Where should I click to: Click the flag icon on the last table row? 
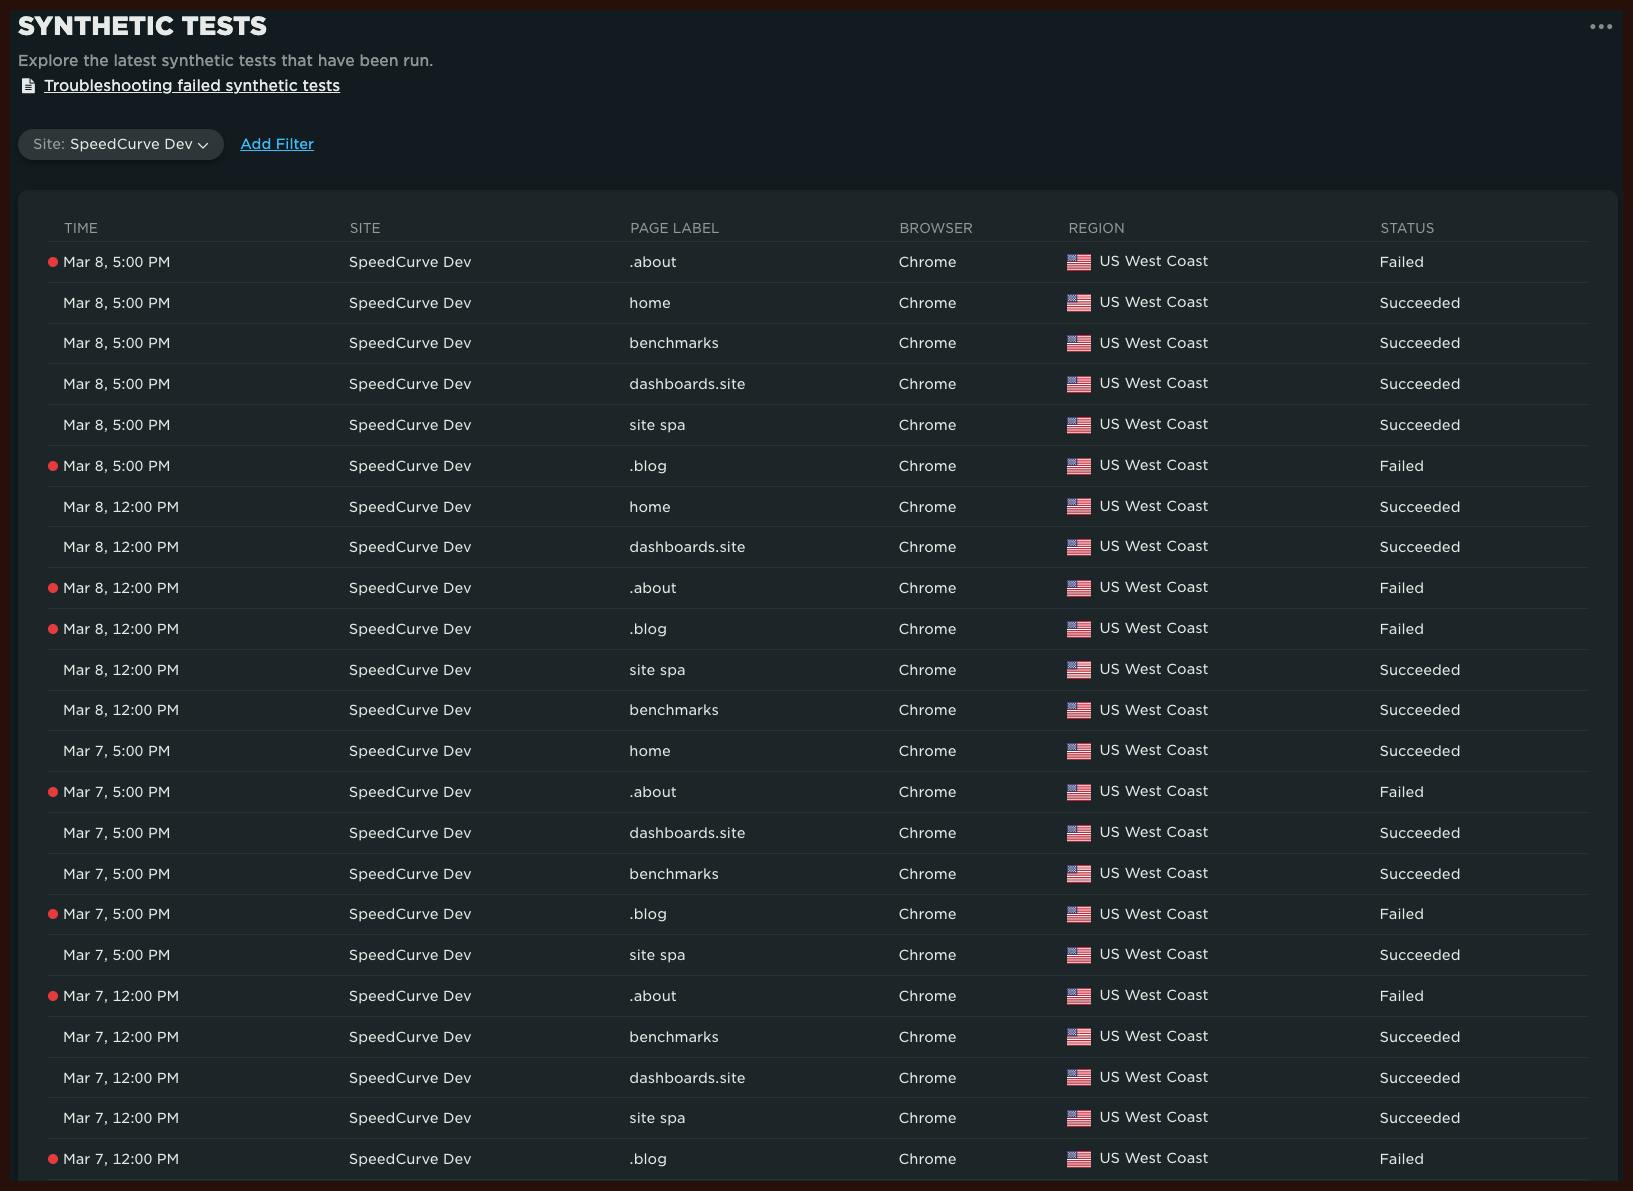(x=1078, y=1159)
